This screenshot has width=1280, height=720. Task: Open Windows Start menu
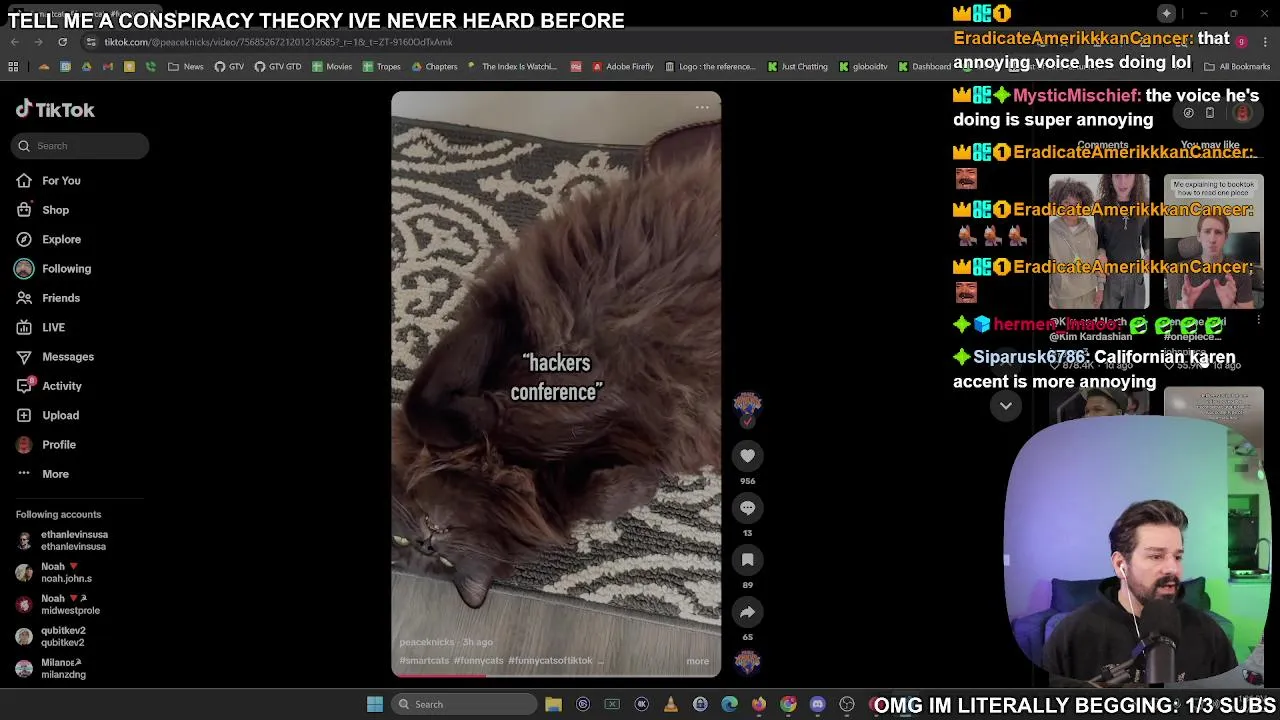[x=374, y=704]
